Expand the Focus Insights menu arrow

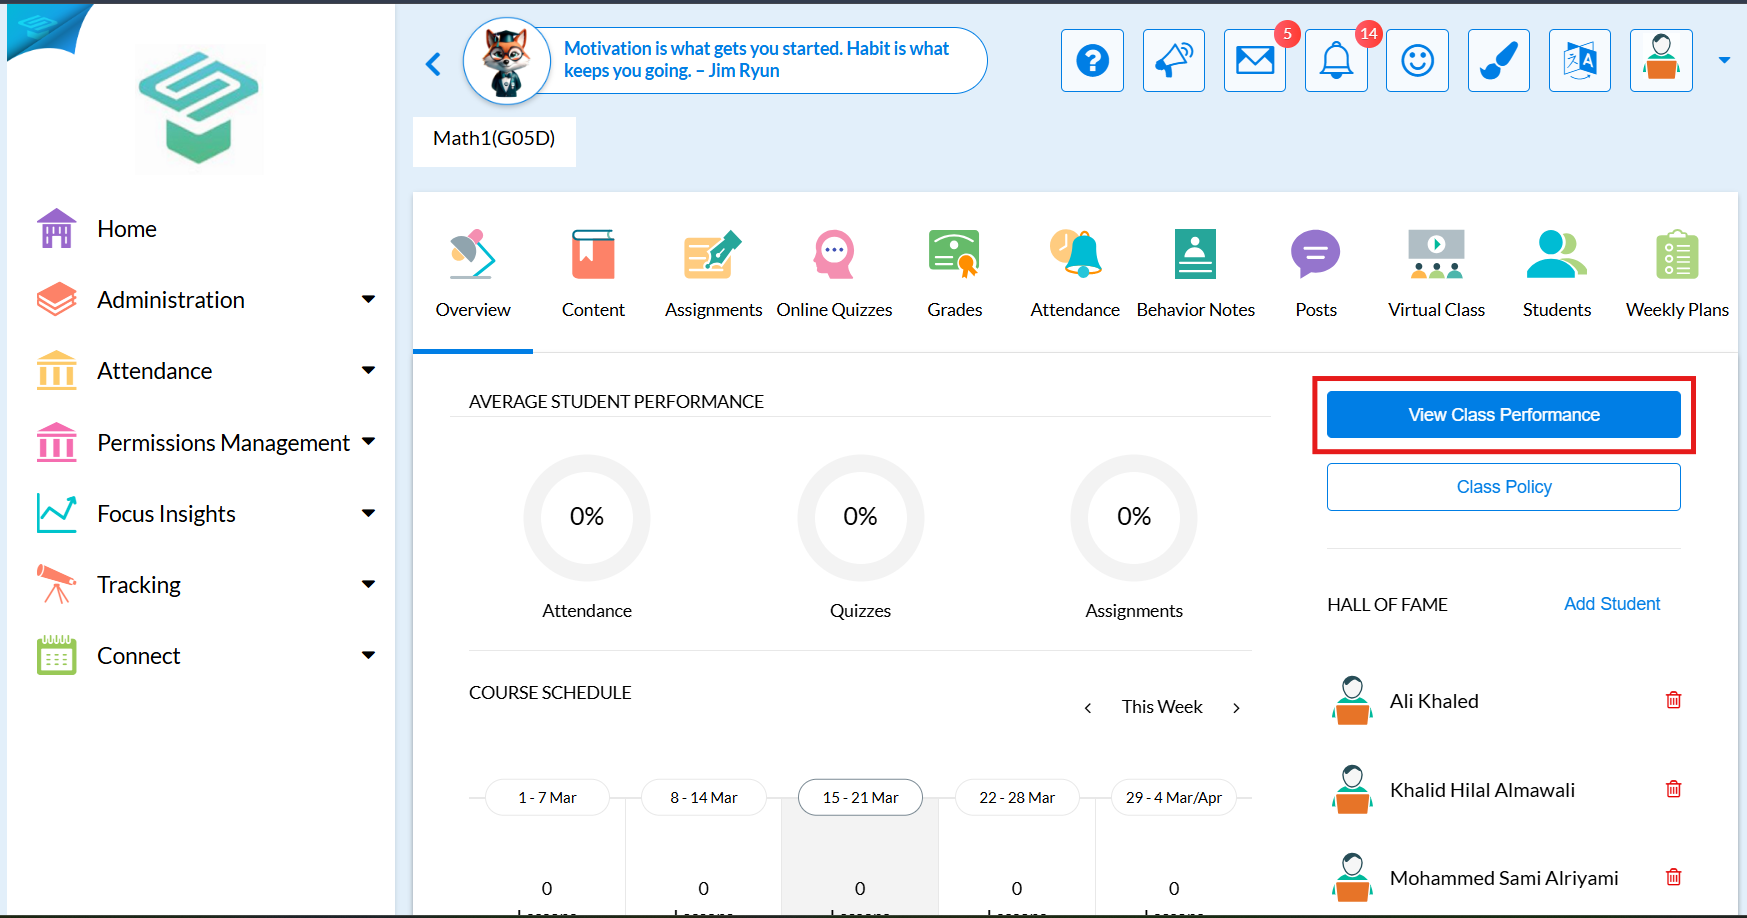click(369, 514)
